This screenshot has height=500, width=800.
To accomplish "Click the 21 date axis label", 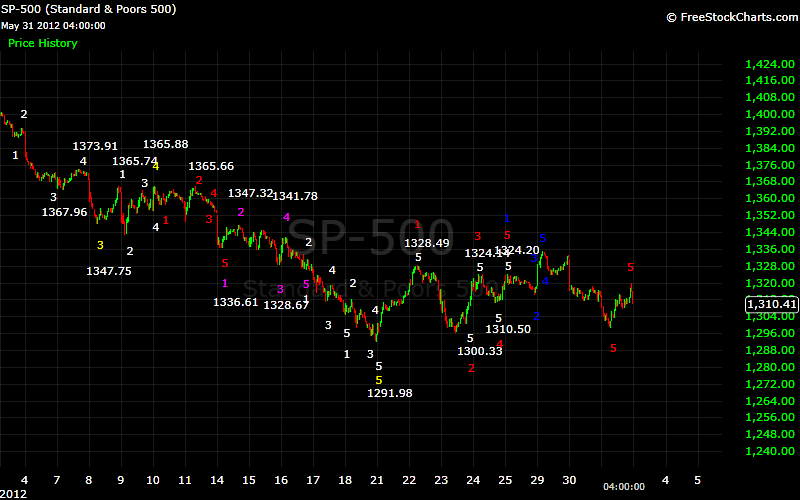I will coord(377,480).
